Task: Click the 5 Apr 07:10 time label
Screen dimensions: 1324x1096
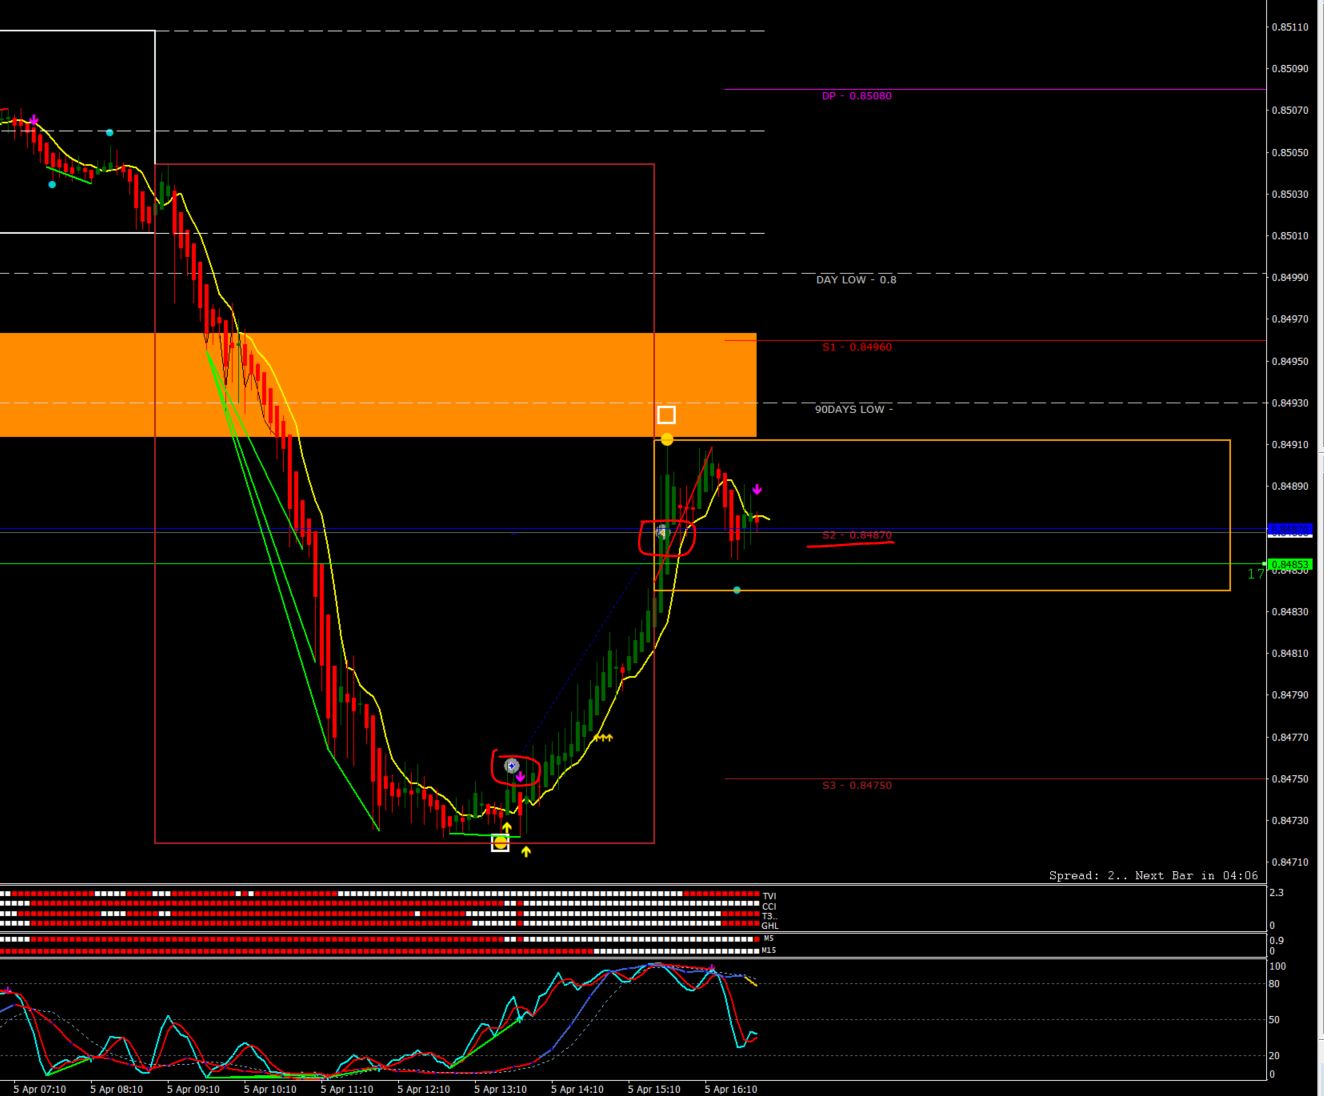Action: pyautogui.click(x=40, y=1089)
